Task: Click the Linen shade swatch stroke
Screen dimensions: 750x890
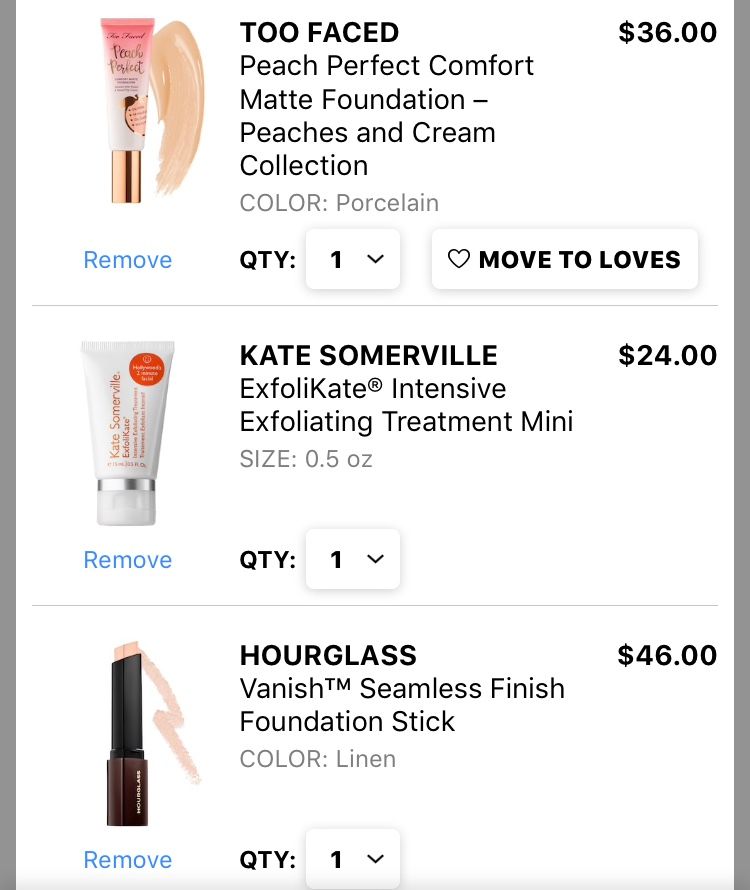Action: (175, 710)
